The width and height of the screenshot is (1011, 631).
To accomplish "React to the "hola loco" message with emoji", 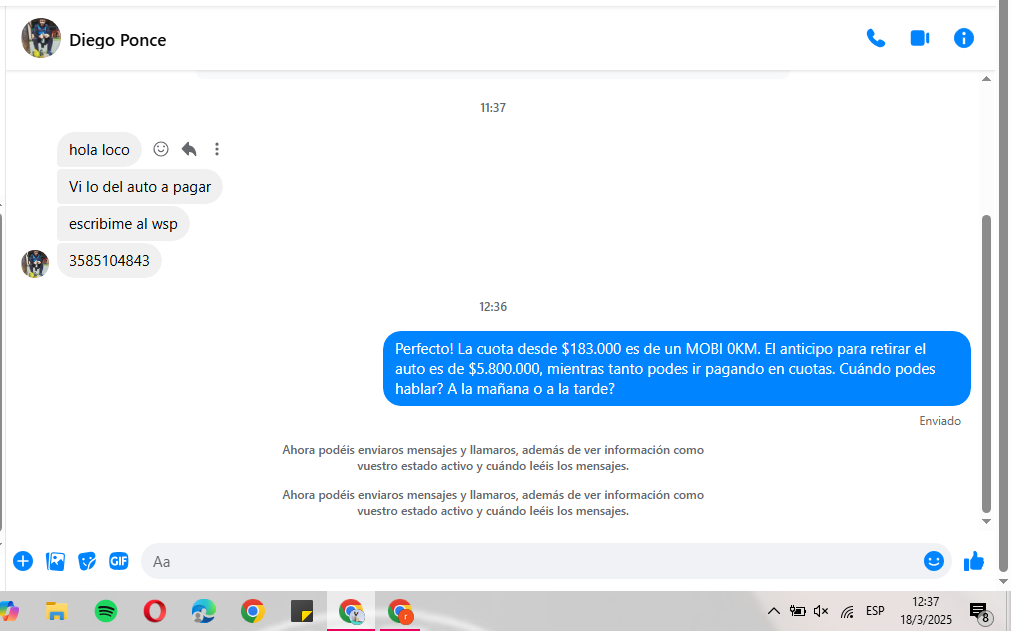I will tap(161, 150).
